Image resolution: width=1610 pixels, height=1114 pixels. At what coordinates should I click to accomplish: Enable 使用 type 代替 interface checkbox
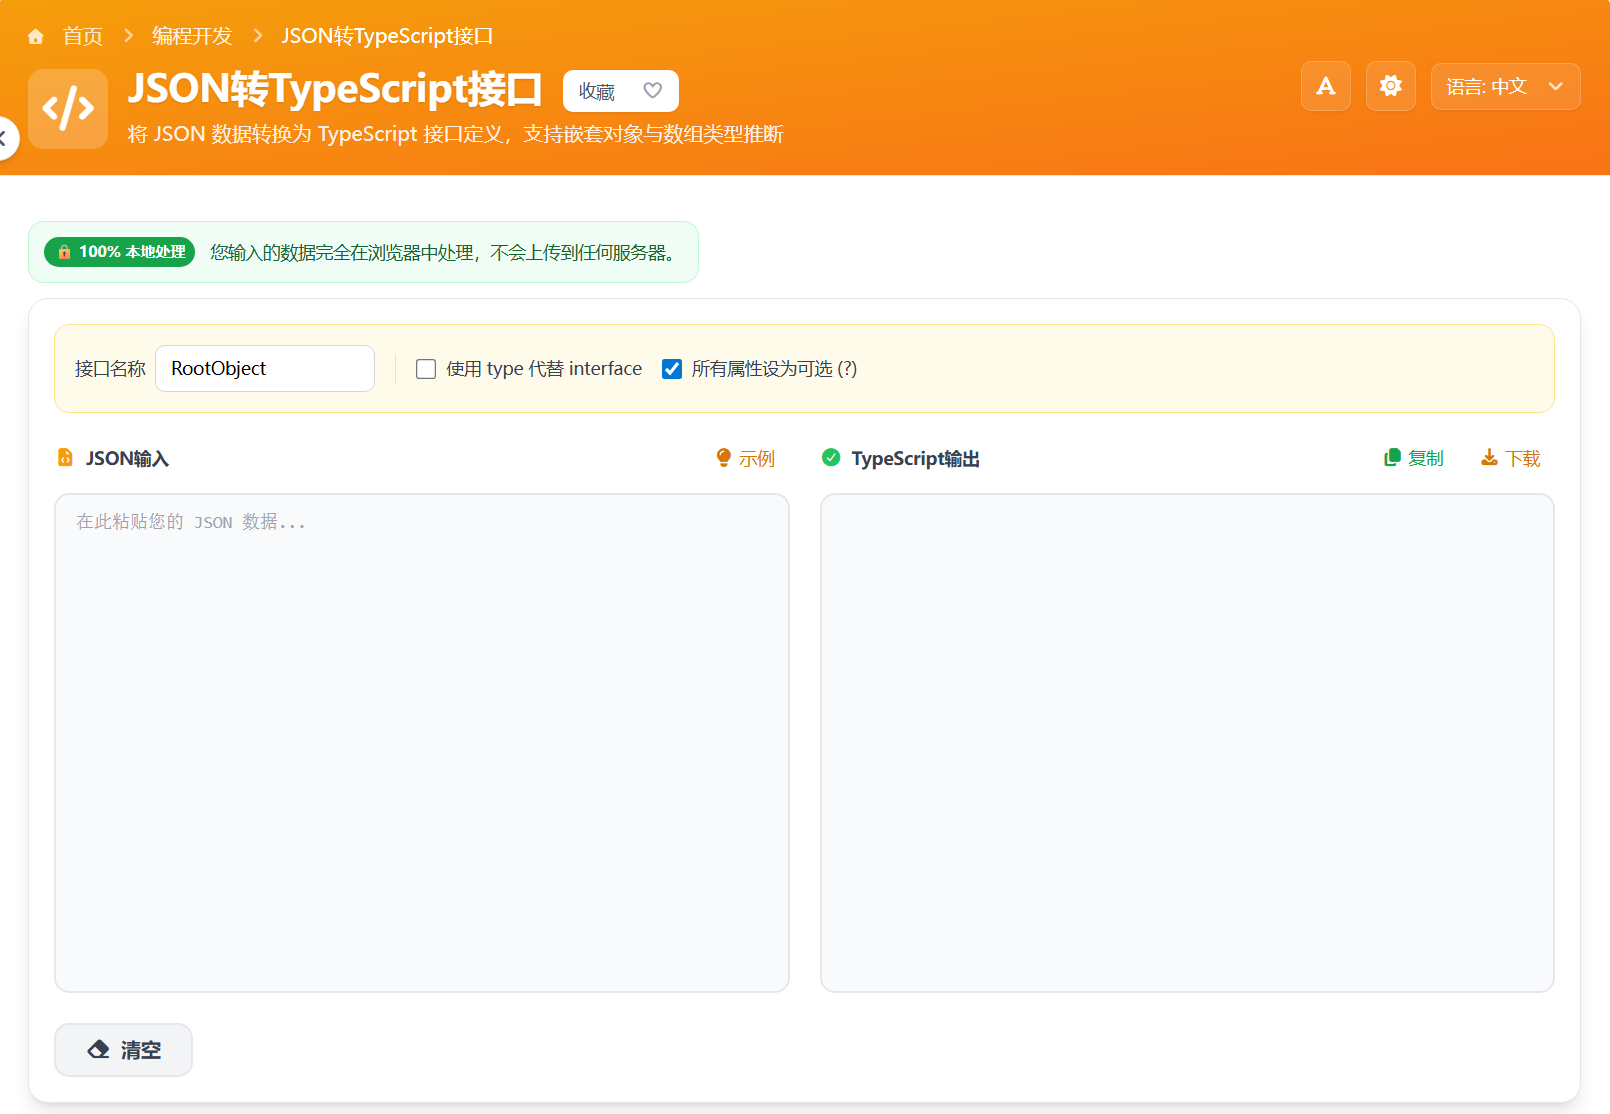[x=426, y=369]
